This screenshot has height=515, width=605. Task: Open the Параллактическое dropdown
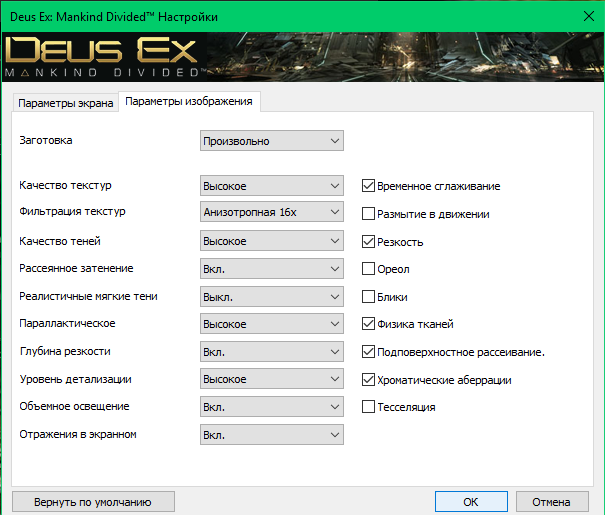tap(272, 324)
